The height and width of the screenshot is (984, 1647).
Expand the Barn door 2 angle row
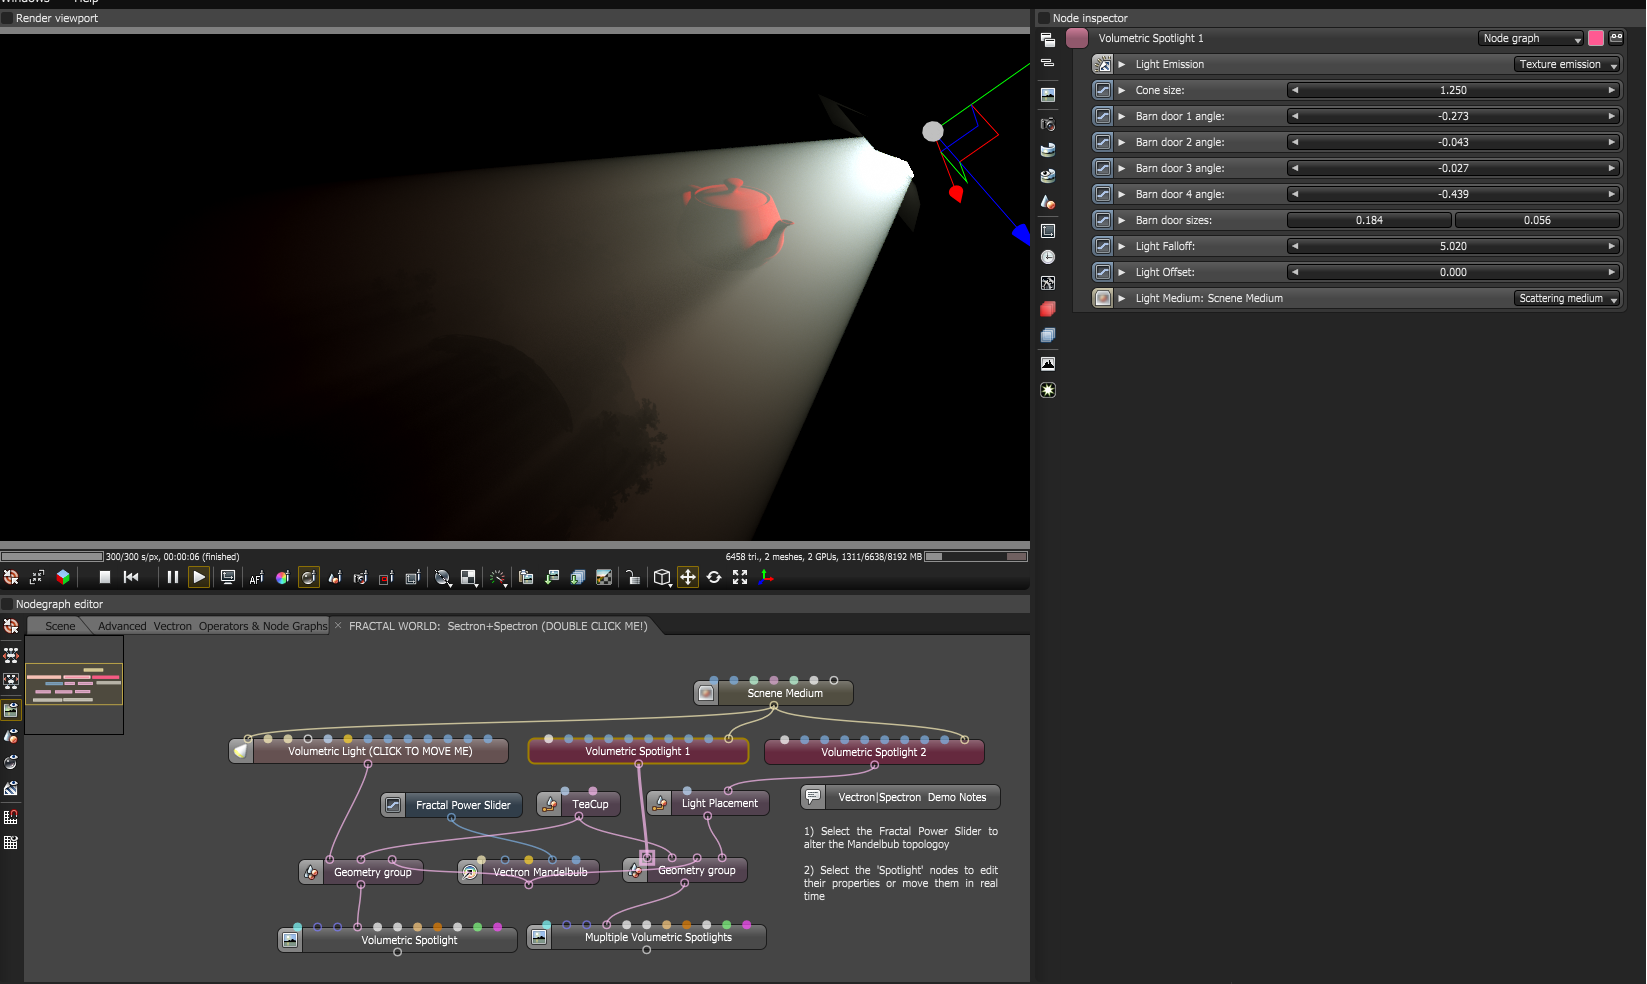click(x=1122, y=142)
